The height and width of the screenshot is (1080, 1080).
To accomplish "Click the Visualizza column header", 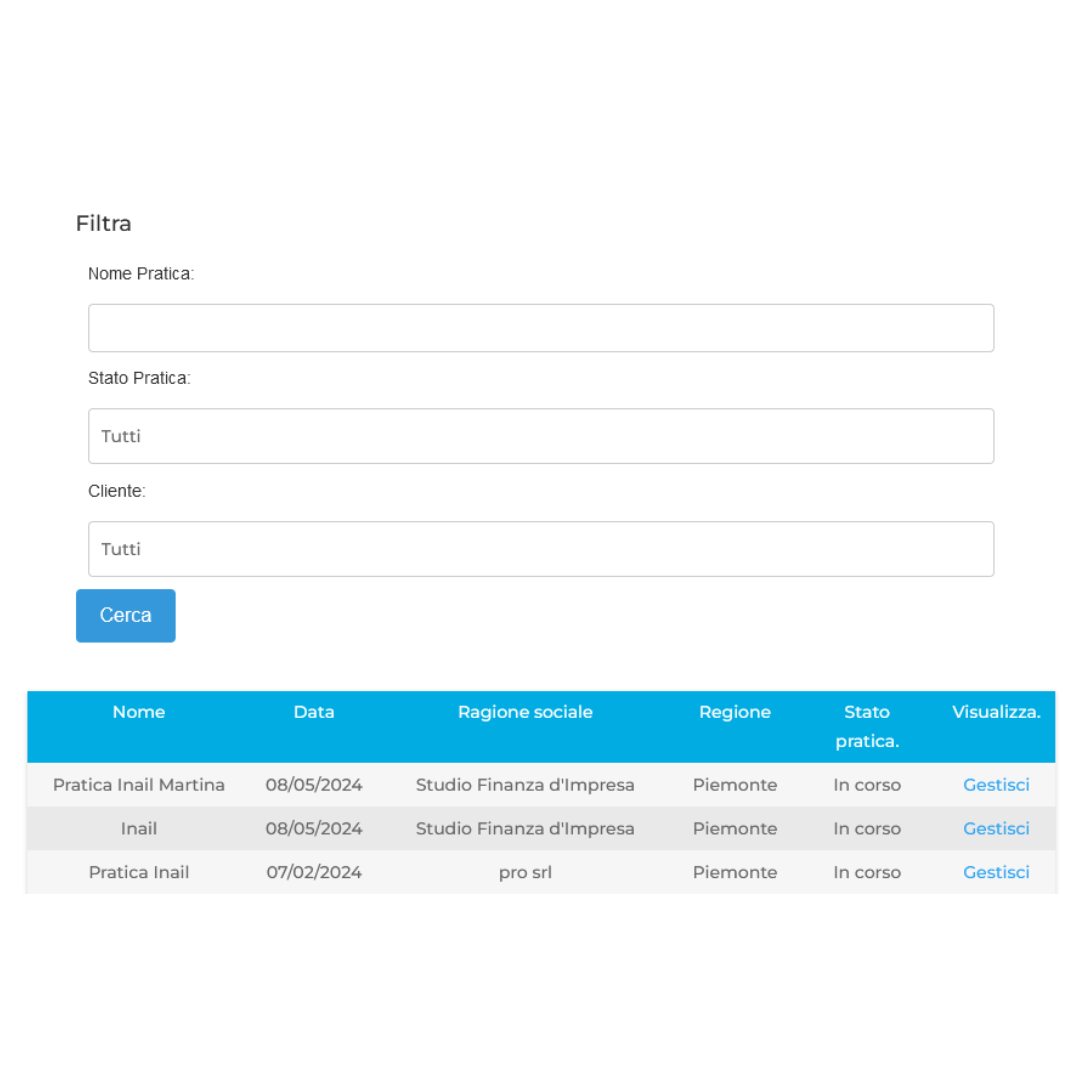I will tap(996, 712).
